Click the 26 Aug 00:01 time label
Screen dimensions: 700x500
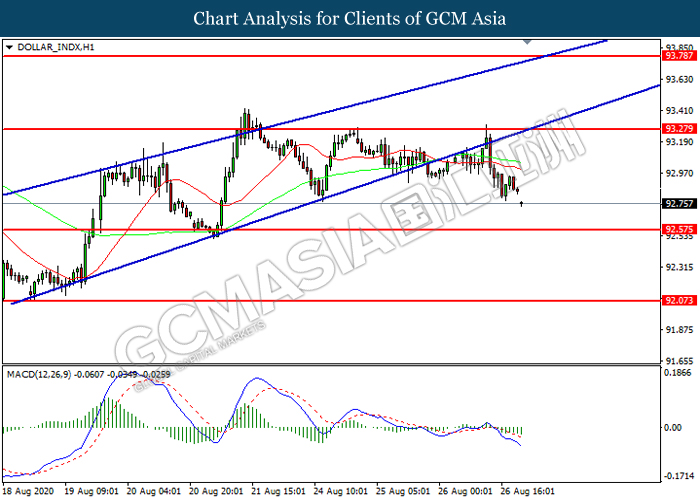[x=465, y=491]
